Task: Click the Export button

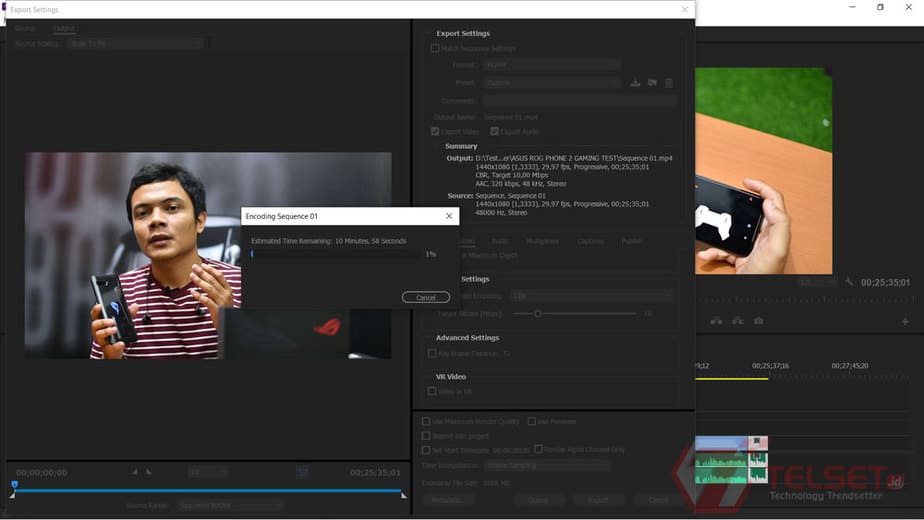Action: coord(598,500)
